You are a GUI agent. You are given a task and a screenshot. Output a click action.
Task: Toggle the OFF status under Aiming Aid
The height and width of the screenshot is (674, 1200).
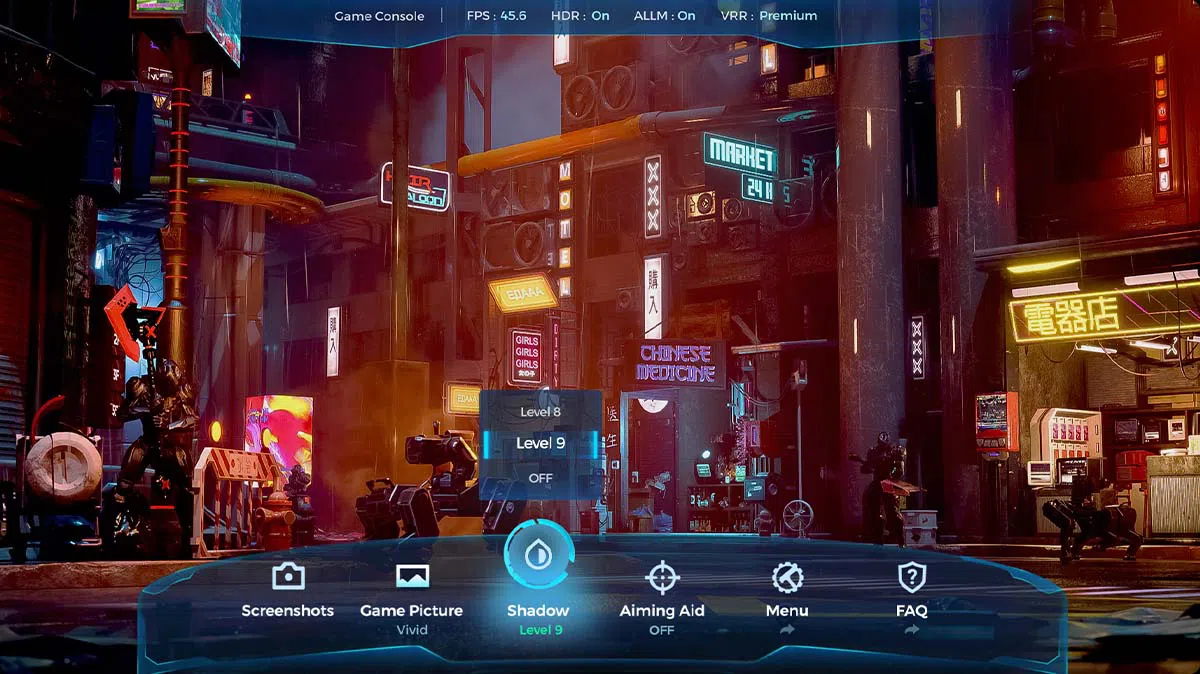(662, 630)
